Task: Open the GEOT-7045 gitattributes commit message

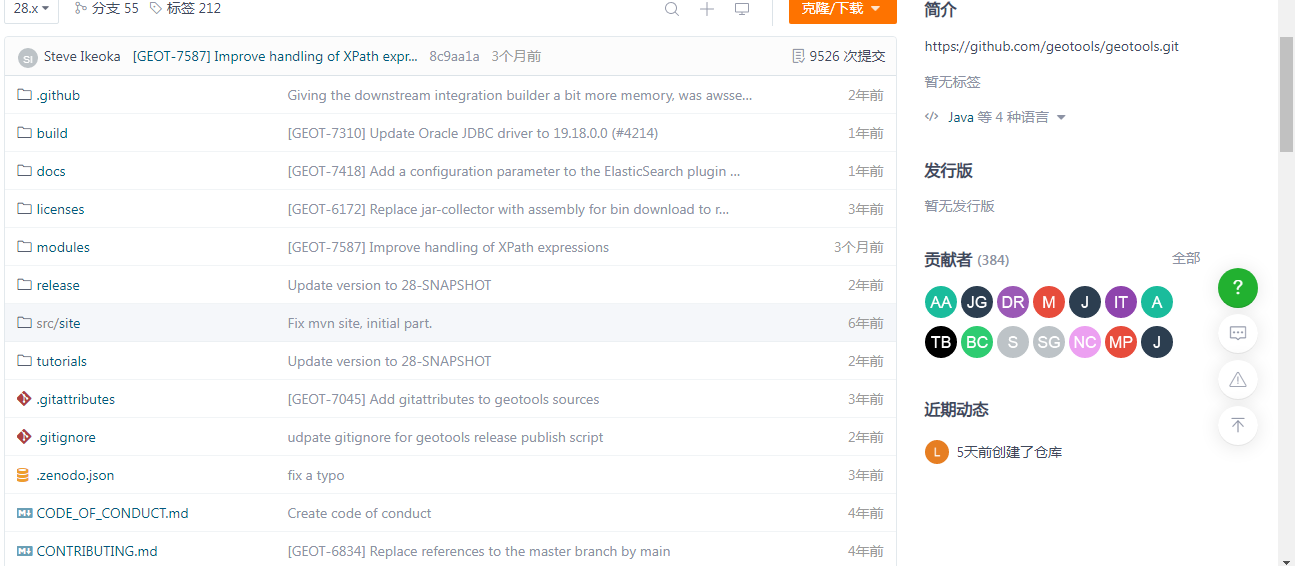Action: [444, 399]
